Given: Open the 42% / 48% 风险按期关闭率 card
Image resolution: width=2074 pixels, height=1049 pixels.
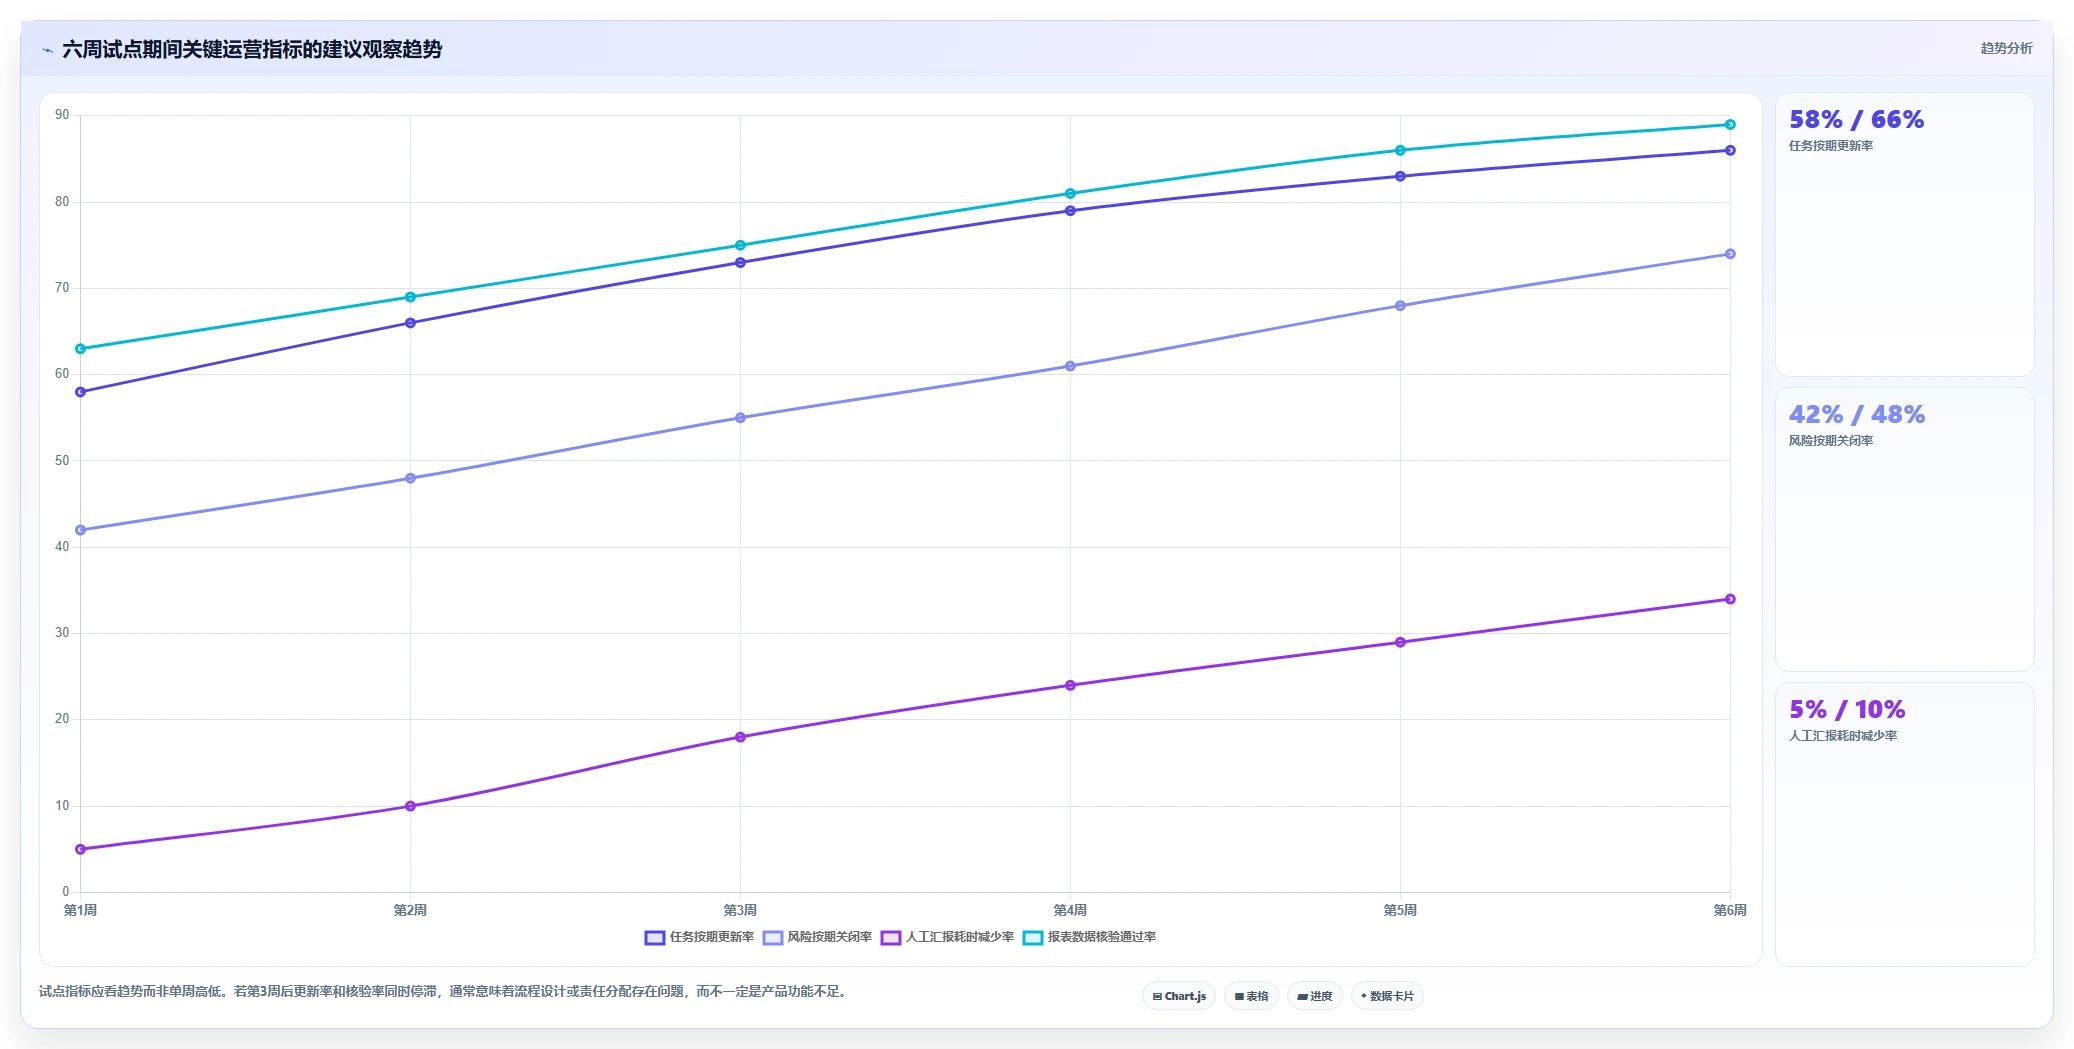Looking at the screenshot, I should [x=1904, y=530].
